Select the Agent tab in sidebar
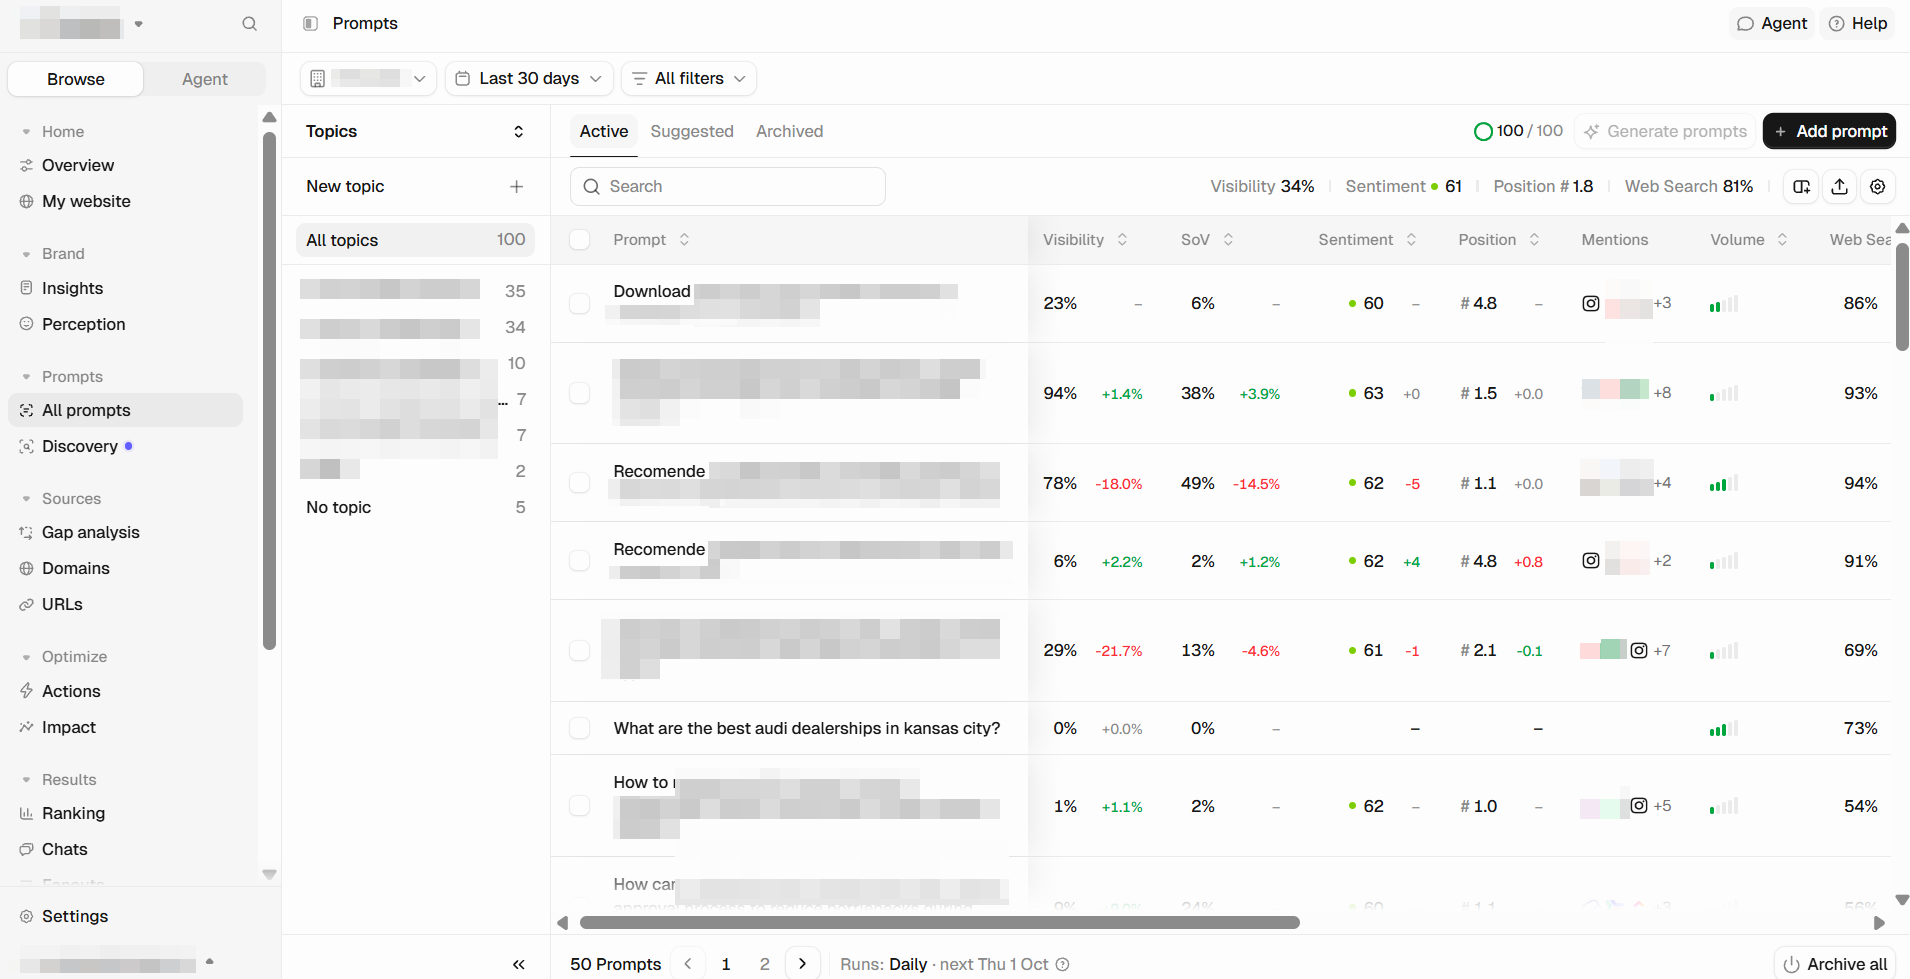 tap(205, 79)
